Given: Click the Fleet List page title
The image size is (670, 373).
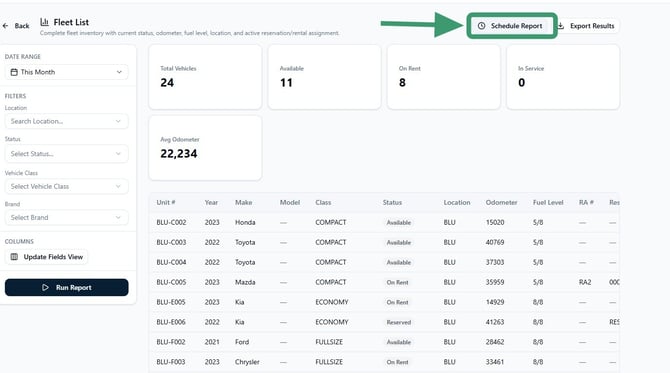Looking at the screenshot, I should pos(71,22).
